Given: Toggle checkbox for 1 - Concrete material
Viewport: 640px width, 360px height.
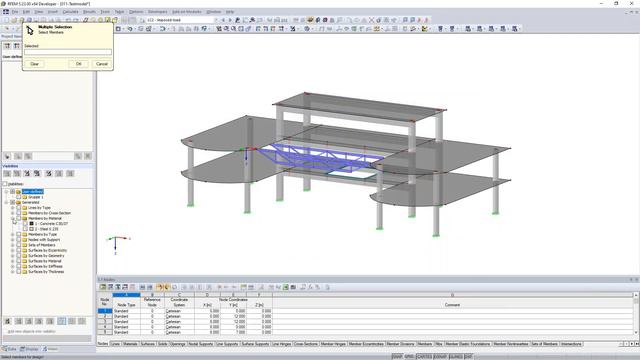Looking at the screenshot, I should click(x=25, y=224).
